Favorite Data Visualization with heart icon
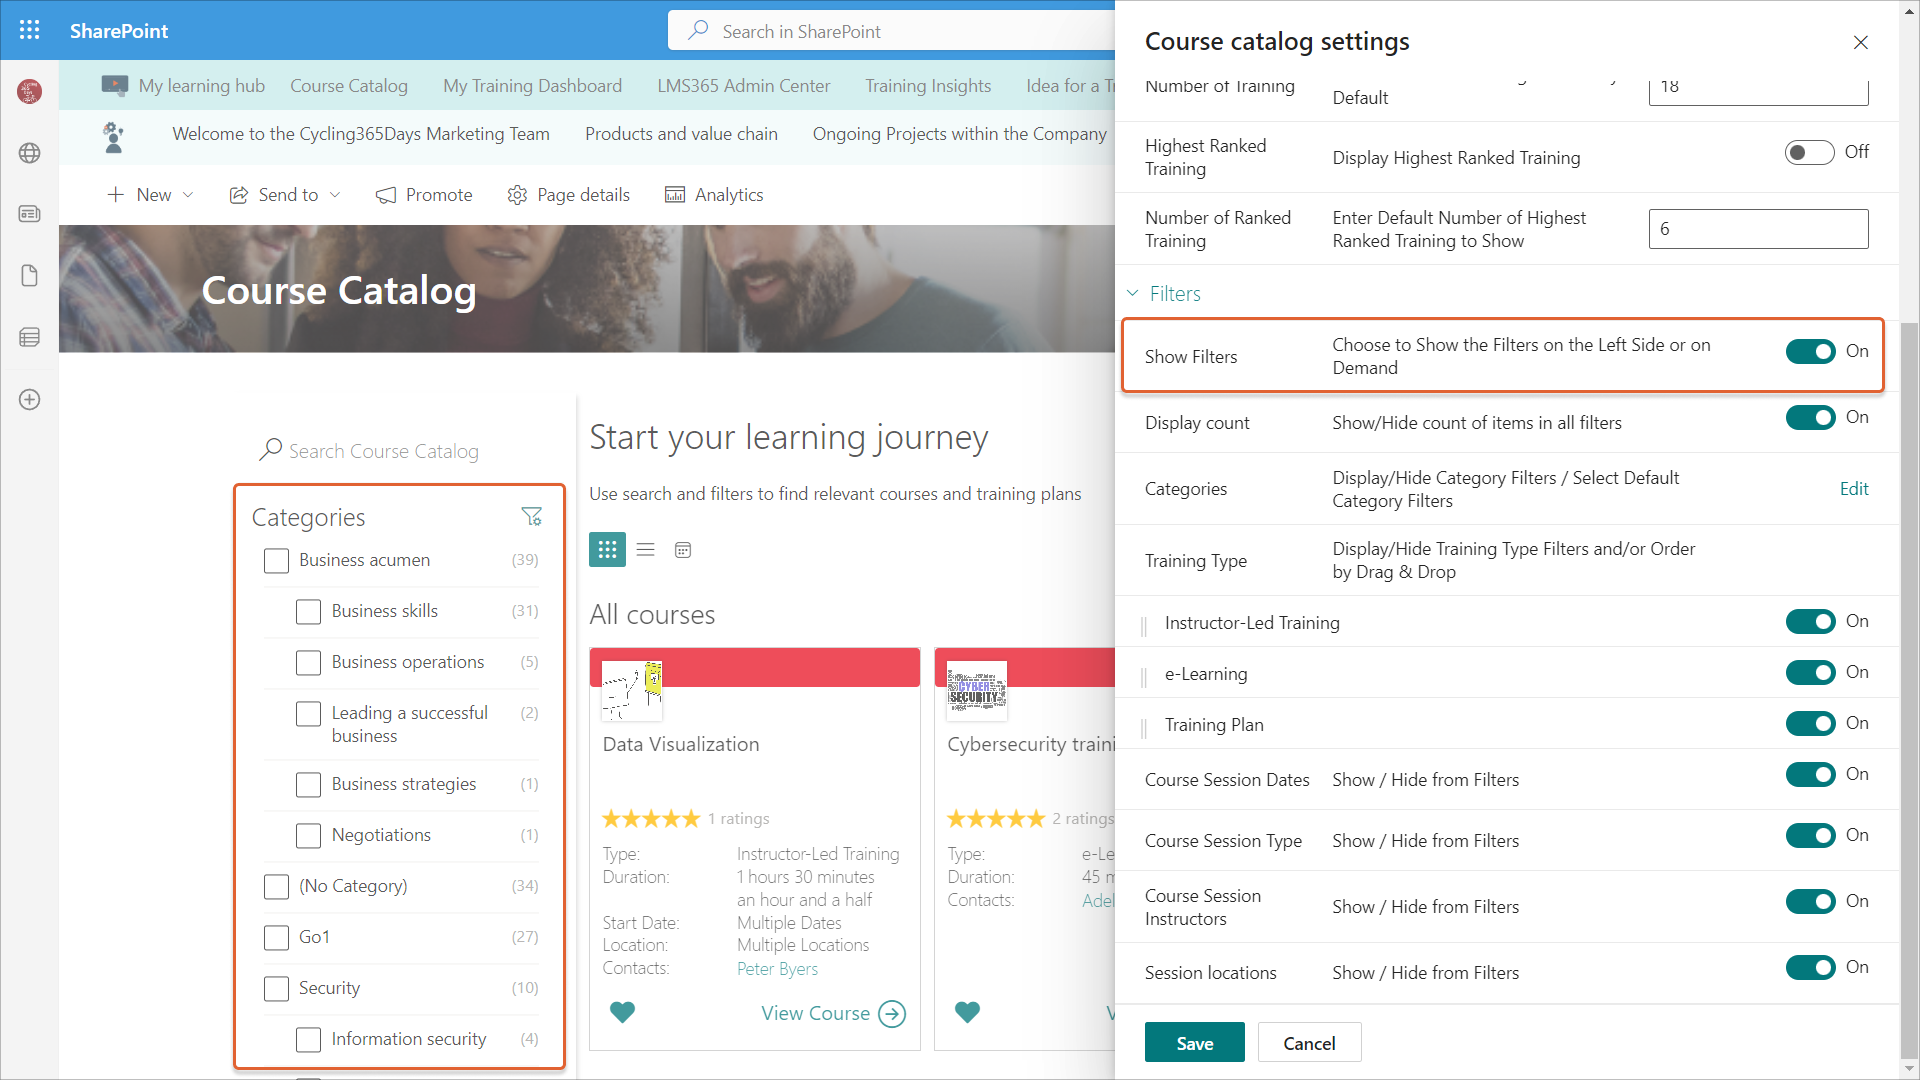Image resolution: width=1920 pixels, height=1080 pixels. 622,1012
